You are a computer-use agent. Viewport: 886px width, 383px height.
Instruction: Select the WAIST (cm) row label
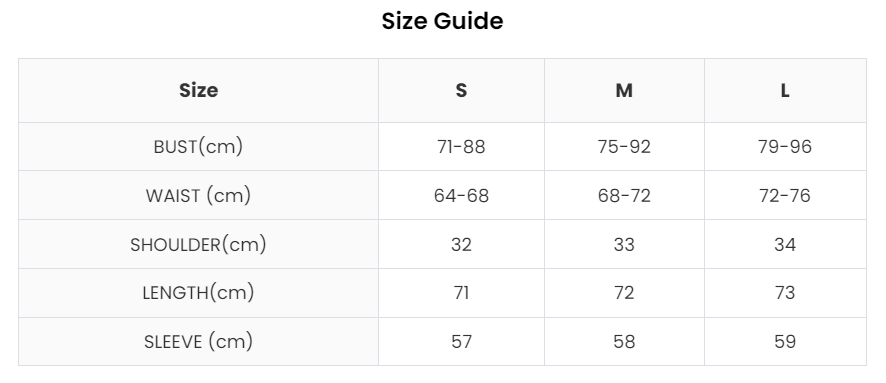tap(198, 195)
